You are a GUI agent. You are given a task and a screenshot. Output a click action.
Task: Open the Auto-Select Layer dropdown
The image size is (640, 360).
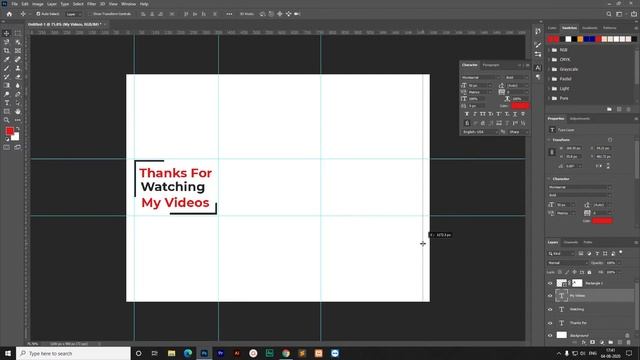coord(74,14)
